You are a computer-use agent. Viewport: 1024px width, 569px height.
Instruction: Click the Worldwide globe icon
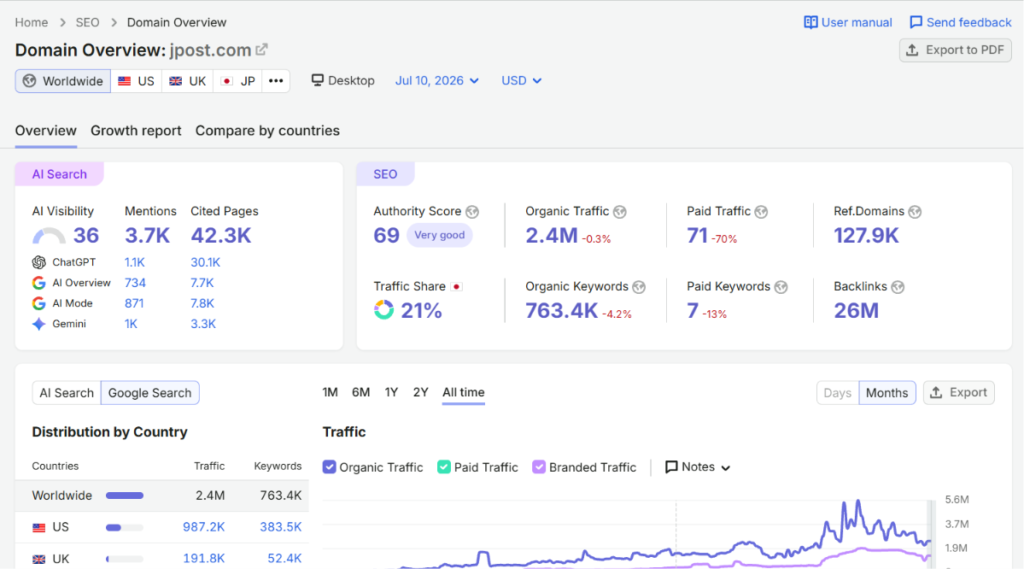click(x=29, y=81)
